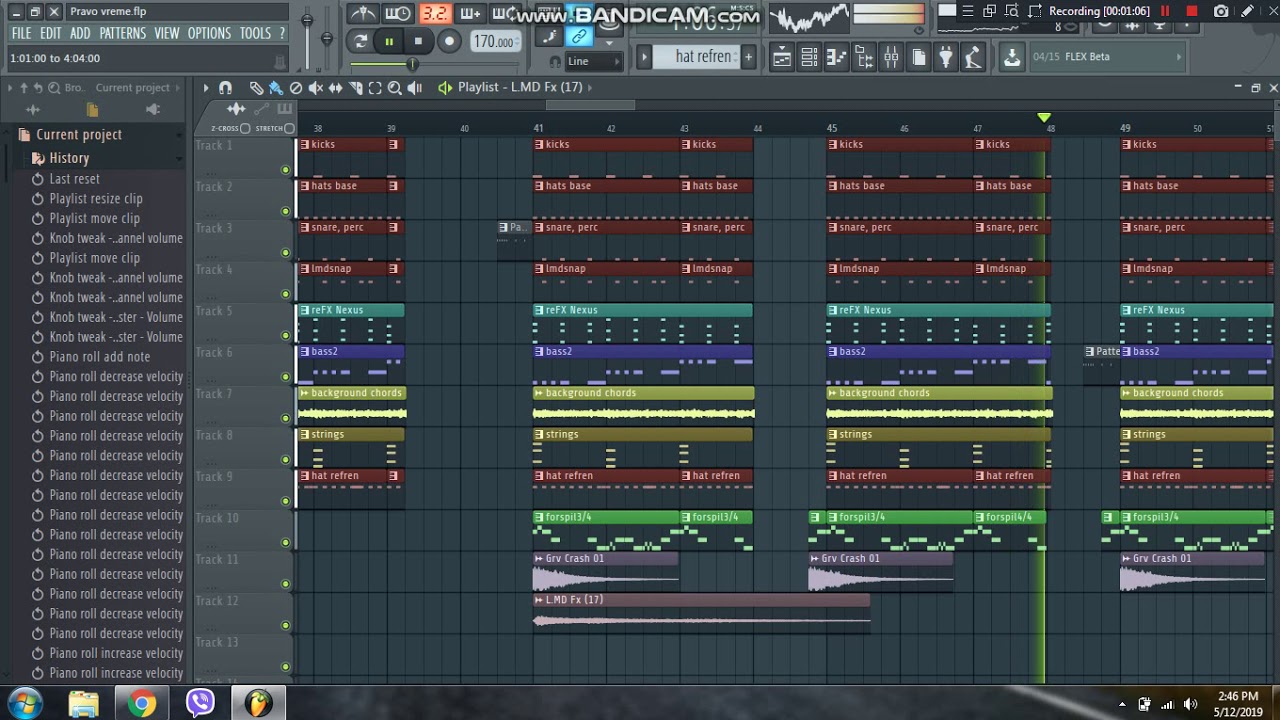Enable the STRETCH checkbox
This screenshot has height=720, width=1280.
[289, 128]
